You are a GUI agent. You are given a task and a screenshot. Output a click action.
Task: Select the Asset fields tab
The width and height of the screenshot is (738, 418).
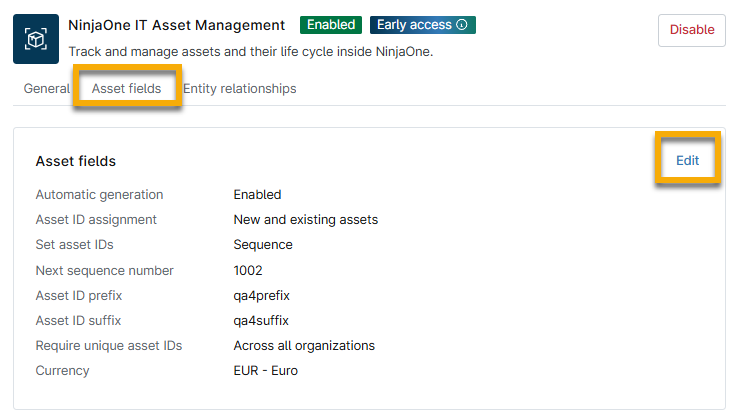click(x=126, y=88)
